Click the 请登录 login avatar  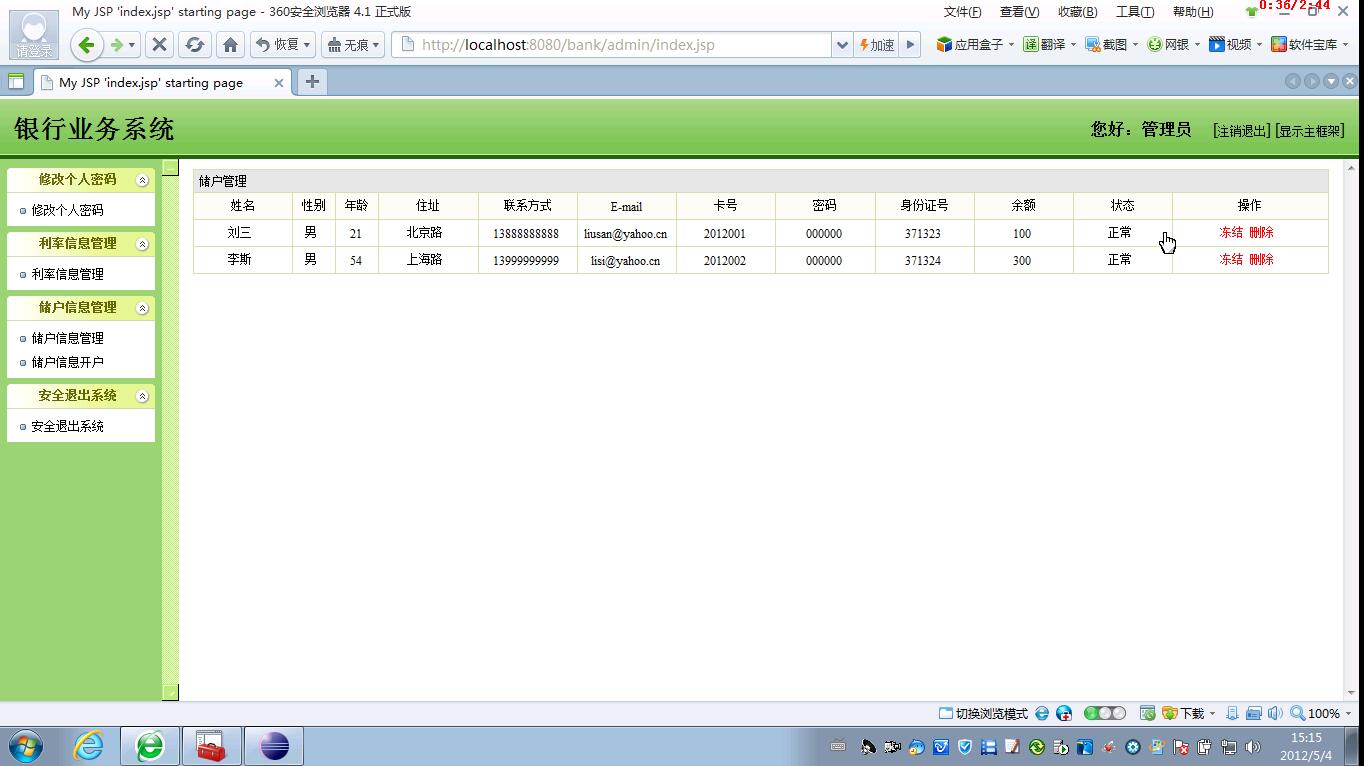tap(34, 35)
